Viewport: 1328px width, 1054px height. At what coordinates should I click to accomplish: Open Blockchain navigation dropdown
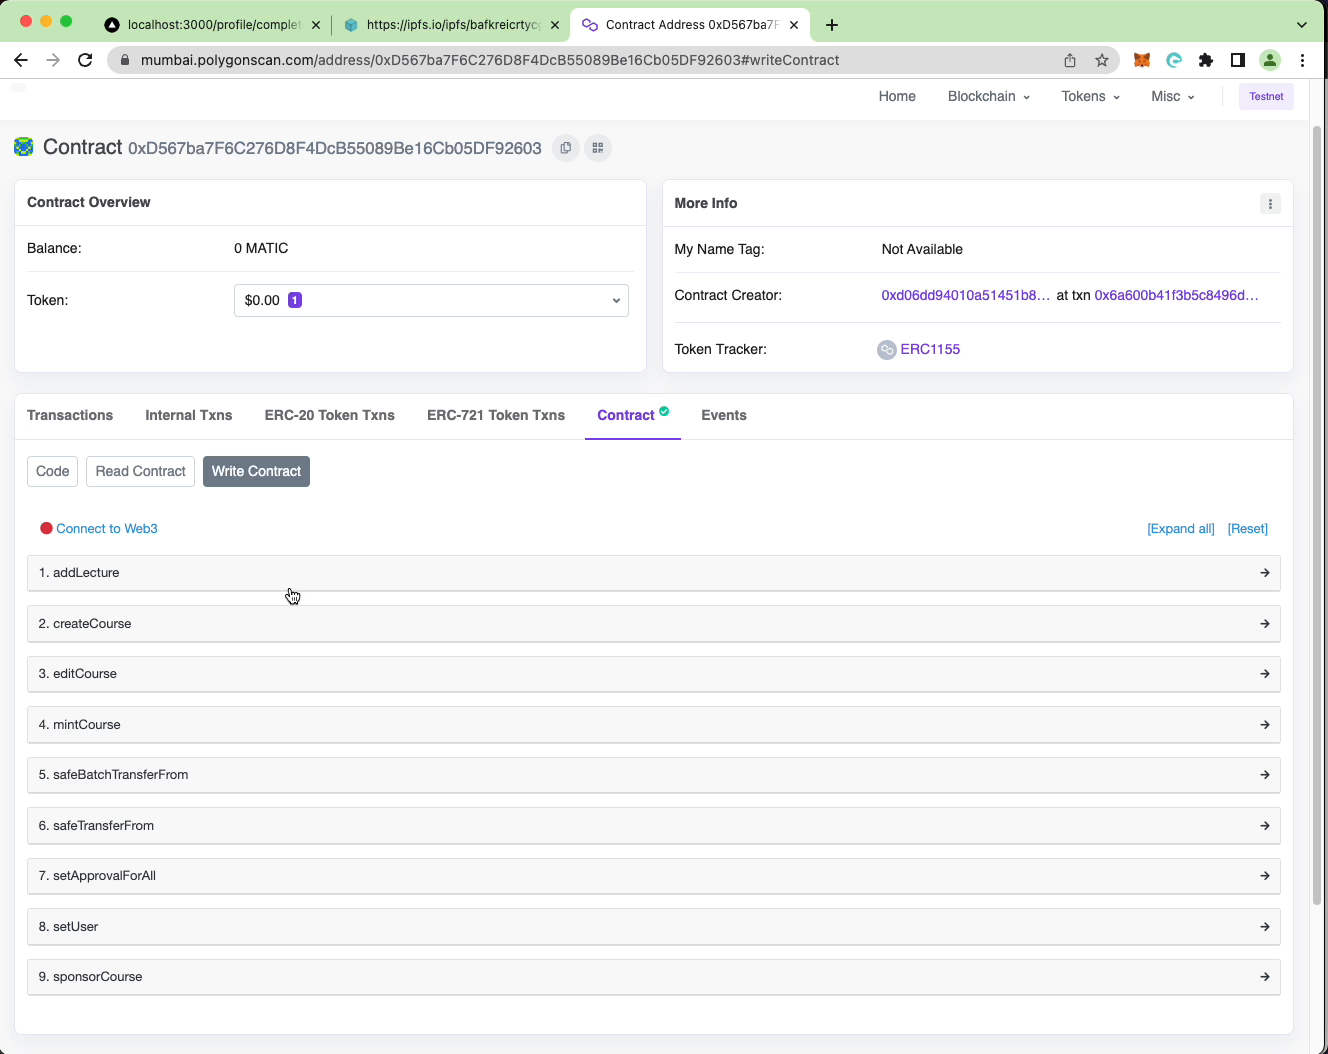[988, 96]
